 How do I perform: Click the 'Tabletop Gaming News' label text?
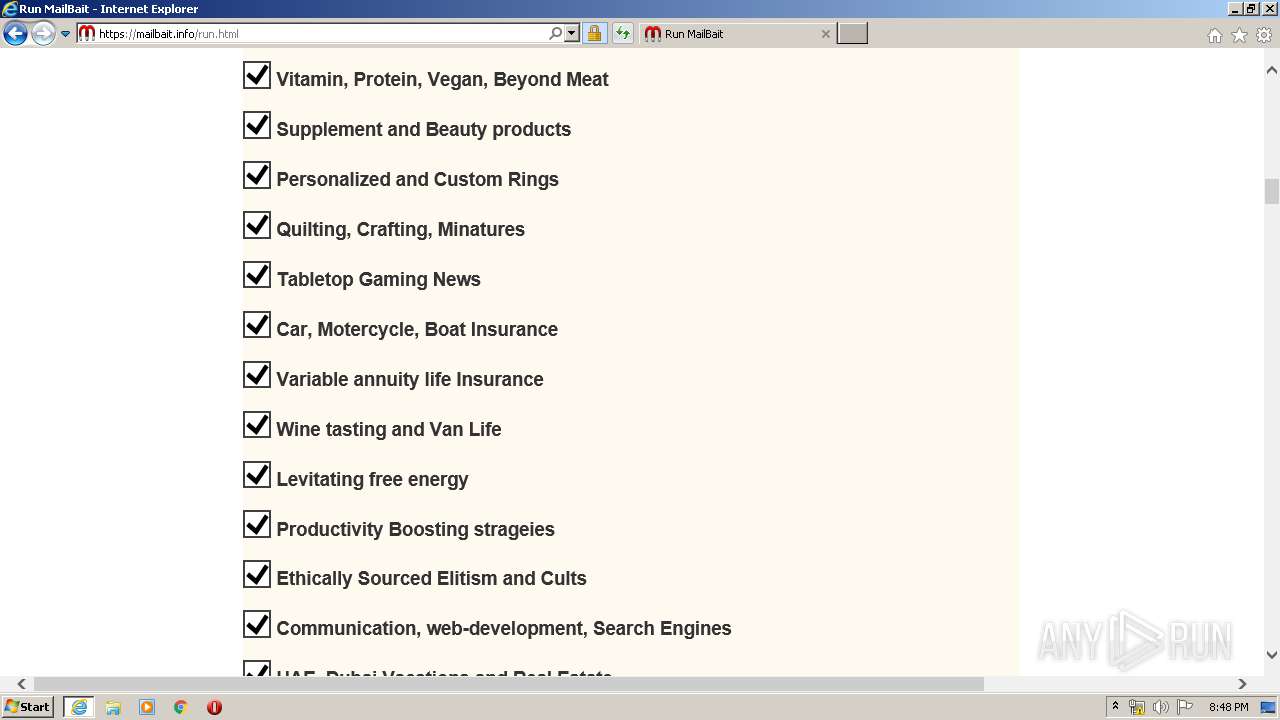point(379,280)
